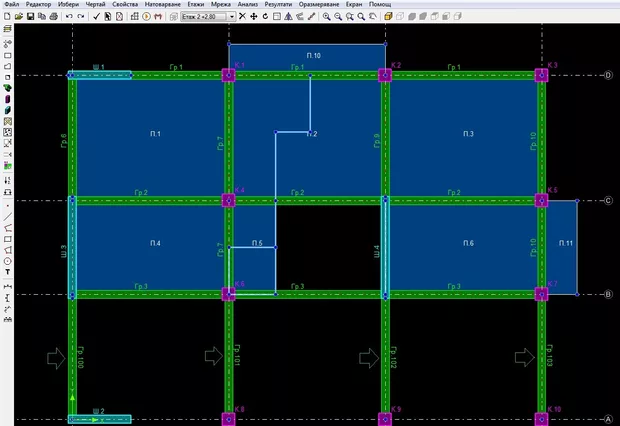
Task: Click the Undo arrow icon
Action: 68,17
